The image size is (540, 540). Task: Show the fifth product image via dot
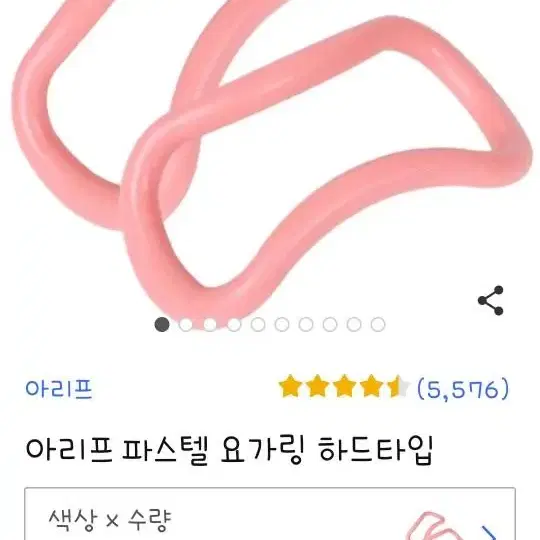[258, 324]
